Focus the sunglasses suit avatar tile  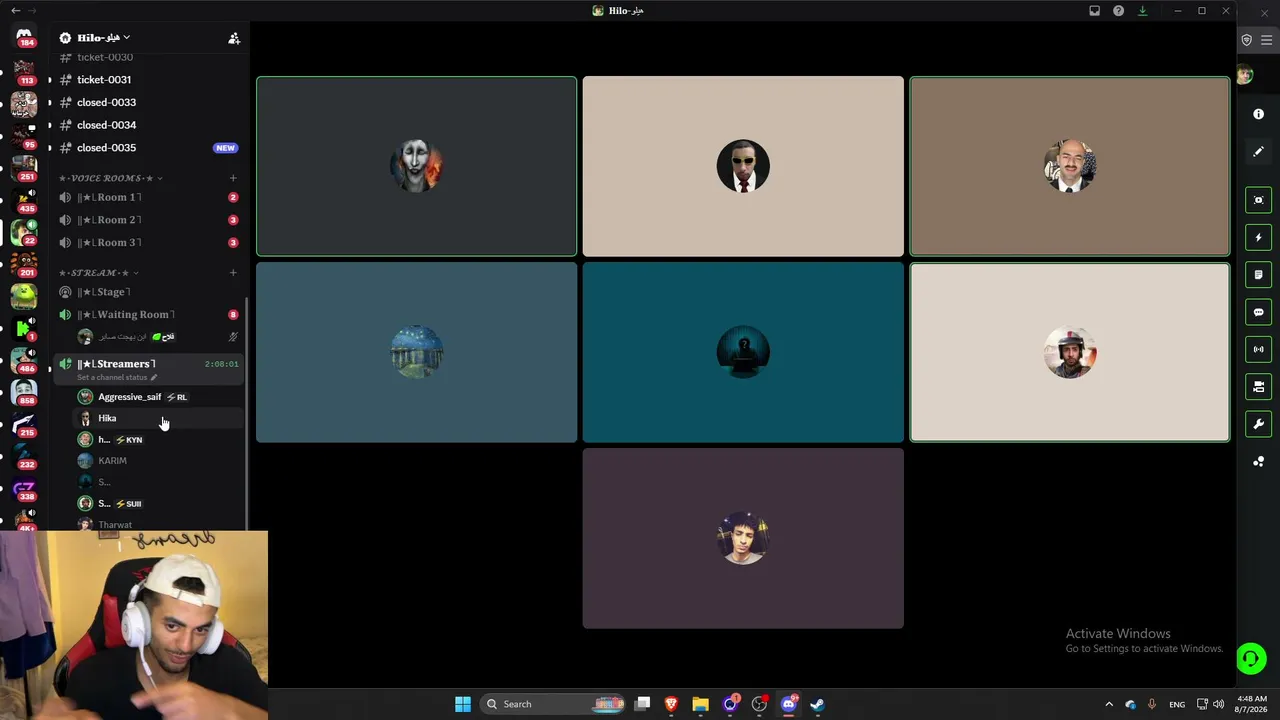coord(743,166)
